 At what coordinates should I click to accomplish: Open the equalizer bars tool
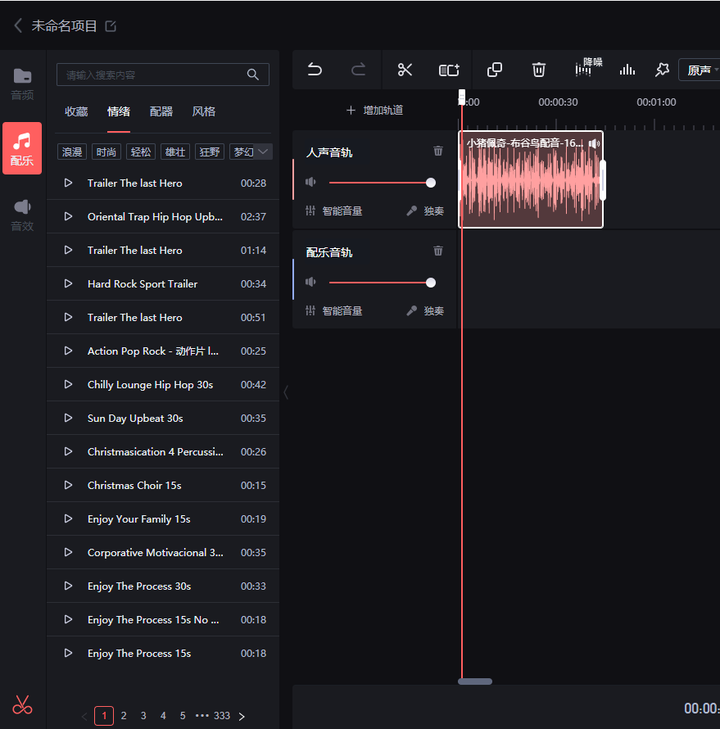(x=627, y=70)
